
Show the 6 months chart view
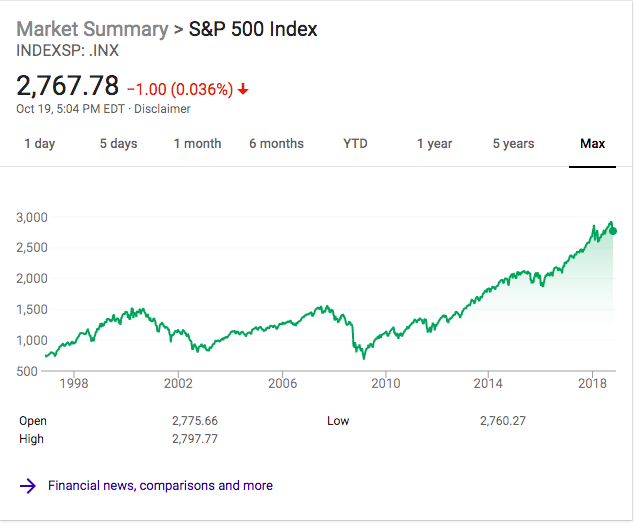tap(276, 144)
